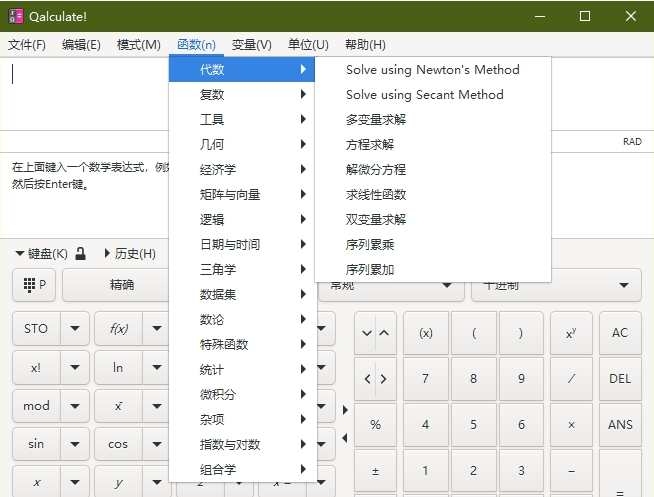Toggle the keyboard lock icon
The image size is (654, 497).
[80, 254]
